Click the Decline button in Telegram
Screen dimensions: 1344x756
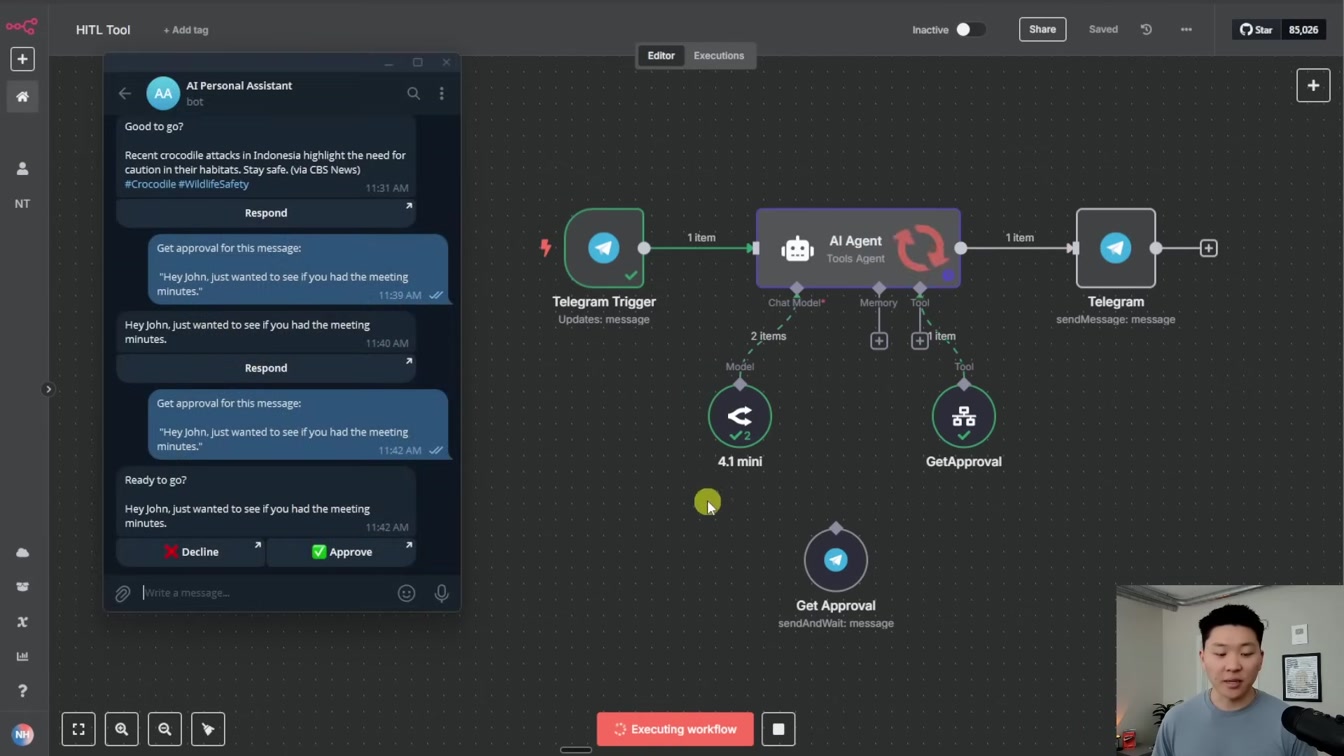coord(190,552)
